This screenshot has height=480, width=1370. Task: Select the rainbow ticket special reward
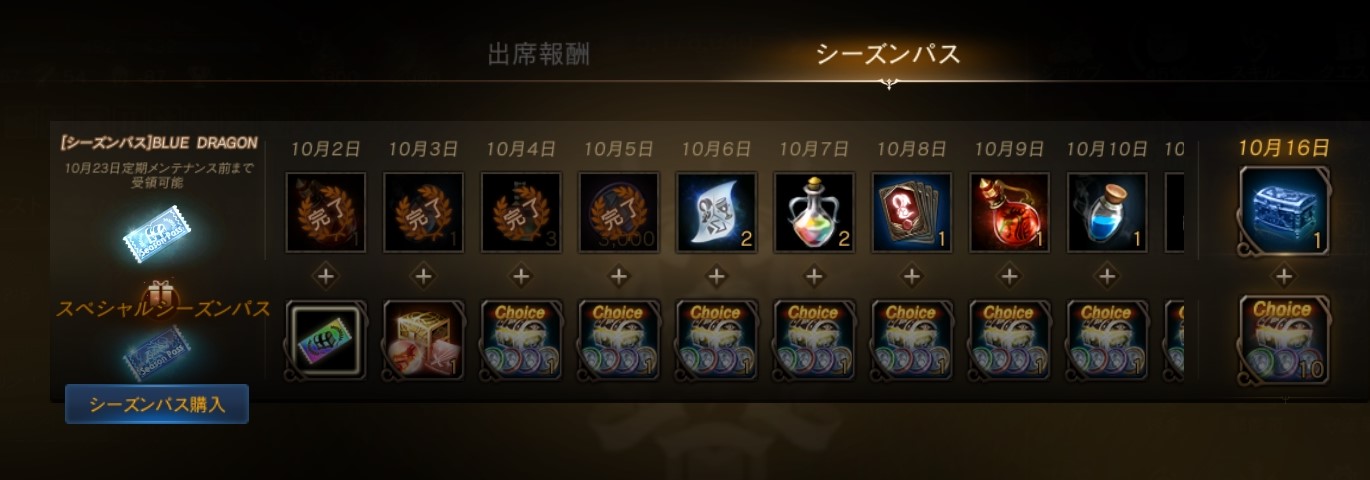(326, 340)
